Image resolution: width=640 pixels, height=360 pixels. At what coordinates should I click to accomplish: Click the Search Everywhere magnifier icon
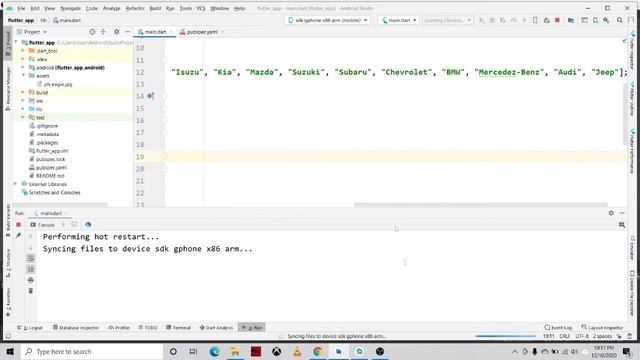(x=620, y=20)
